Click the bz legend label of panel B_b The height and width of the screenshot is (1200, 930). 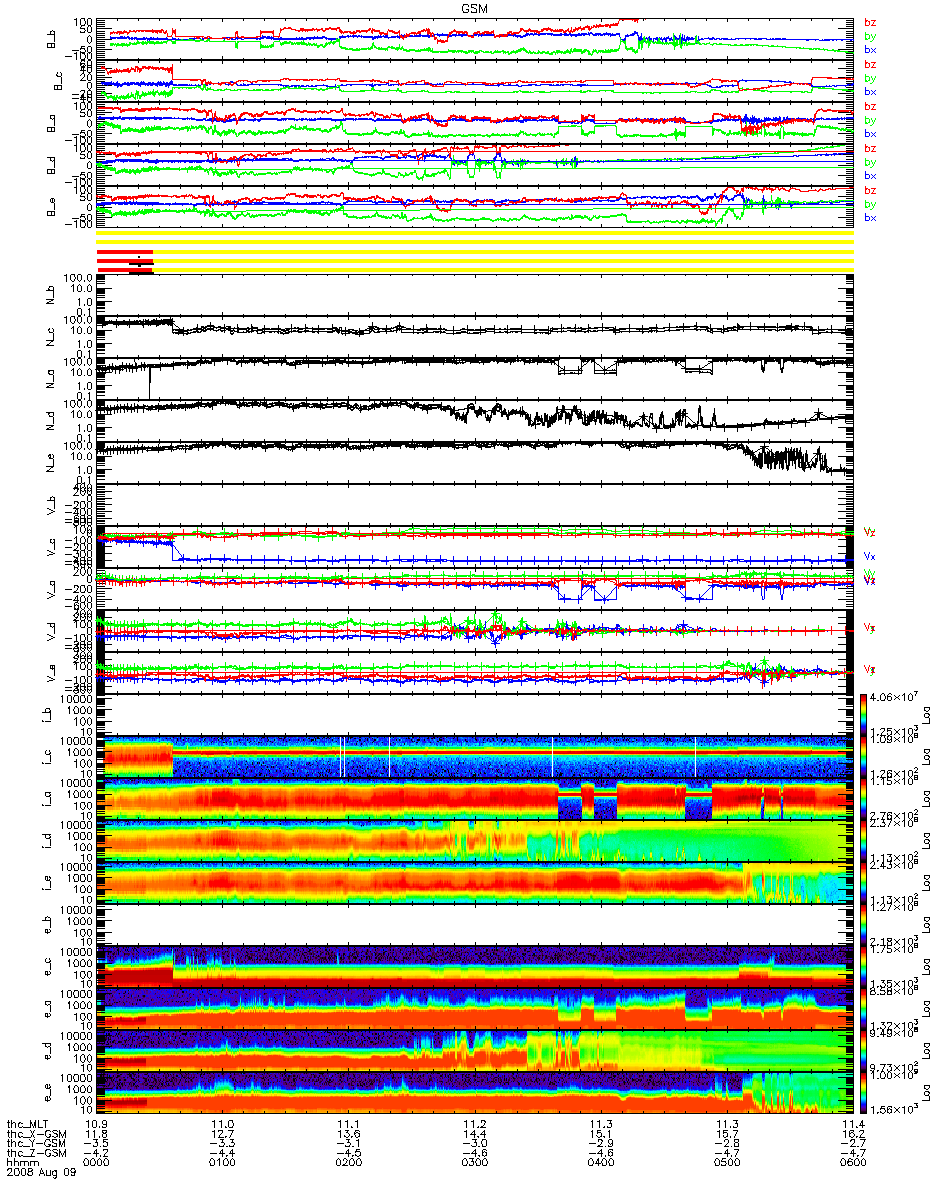870,22
